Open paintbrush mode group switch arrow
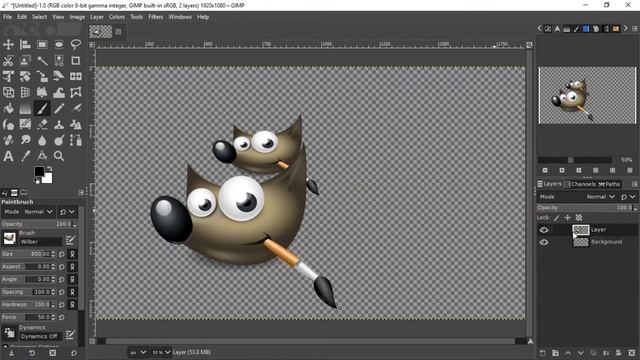Viewport: 640px width, 360px height. [x=67, y=212]
